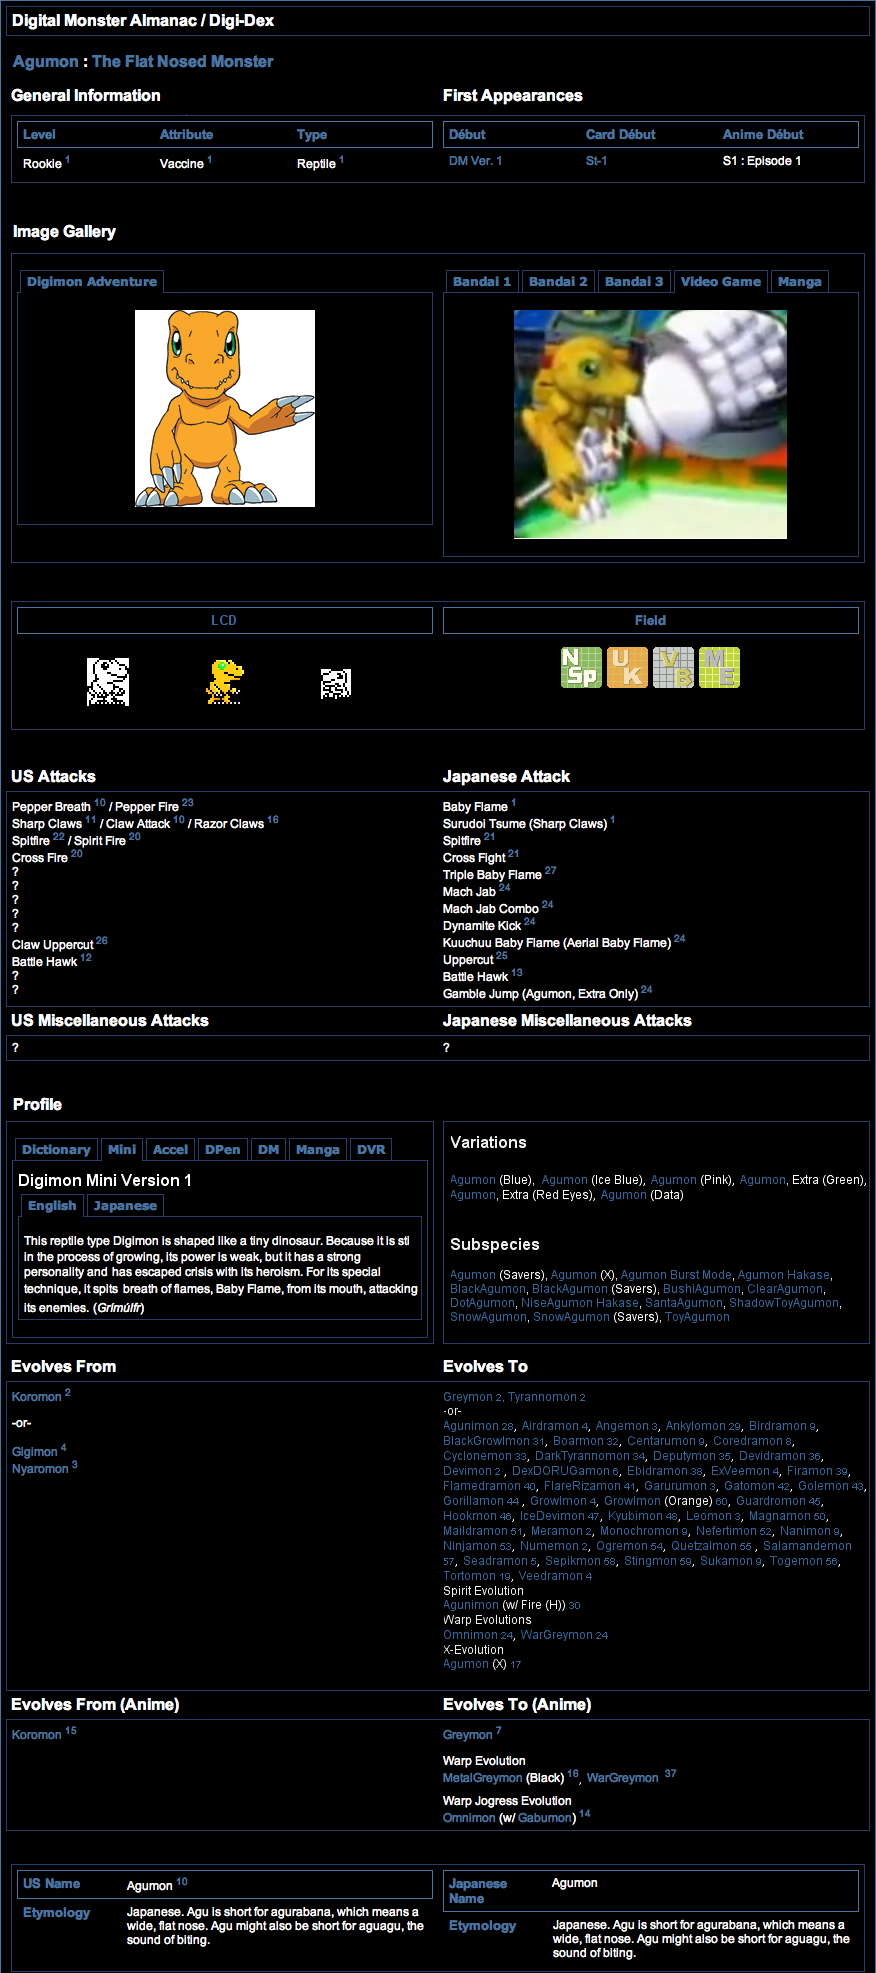The width and height of the screenshot is (876, 1973).
Task: Open the Agumon Hakase subspecies link
Action: point(784,1275)
